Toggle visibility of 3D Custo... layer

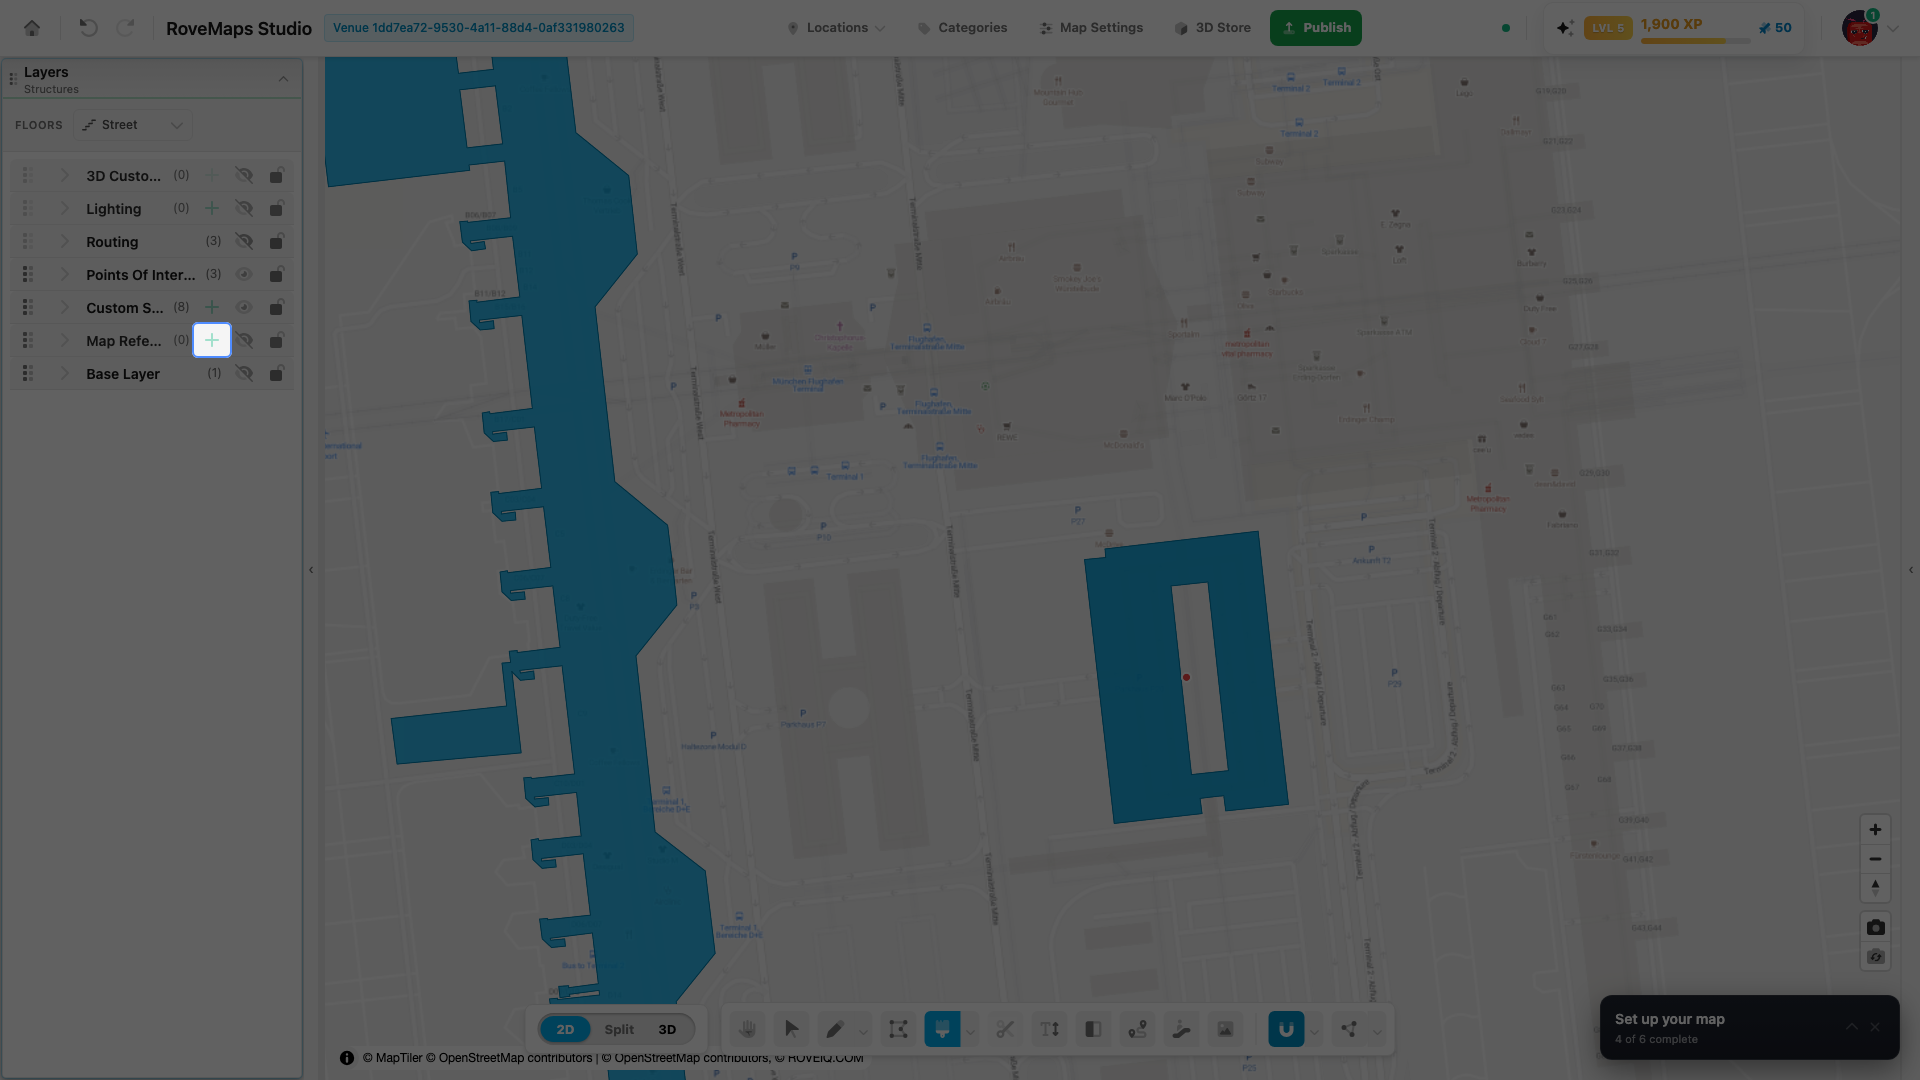pos(244,175)
